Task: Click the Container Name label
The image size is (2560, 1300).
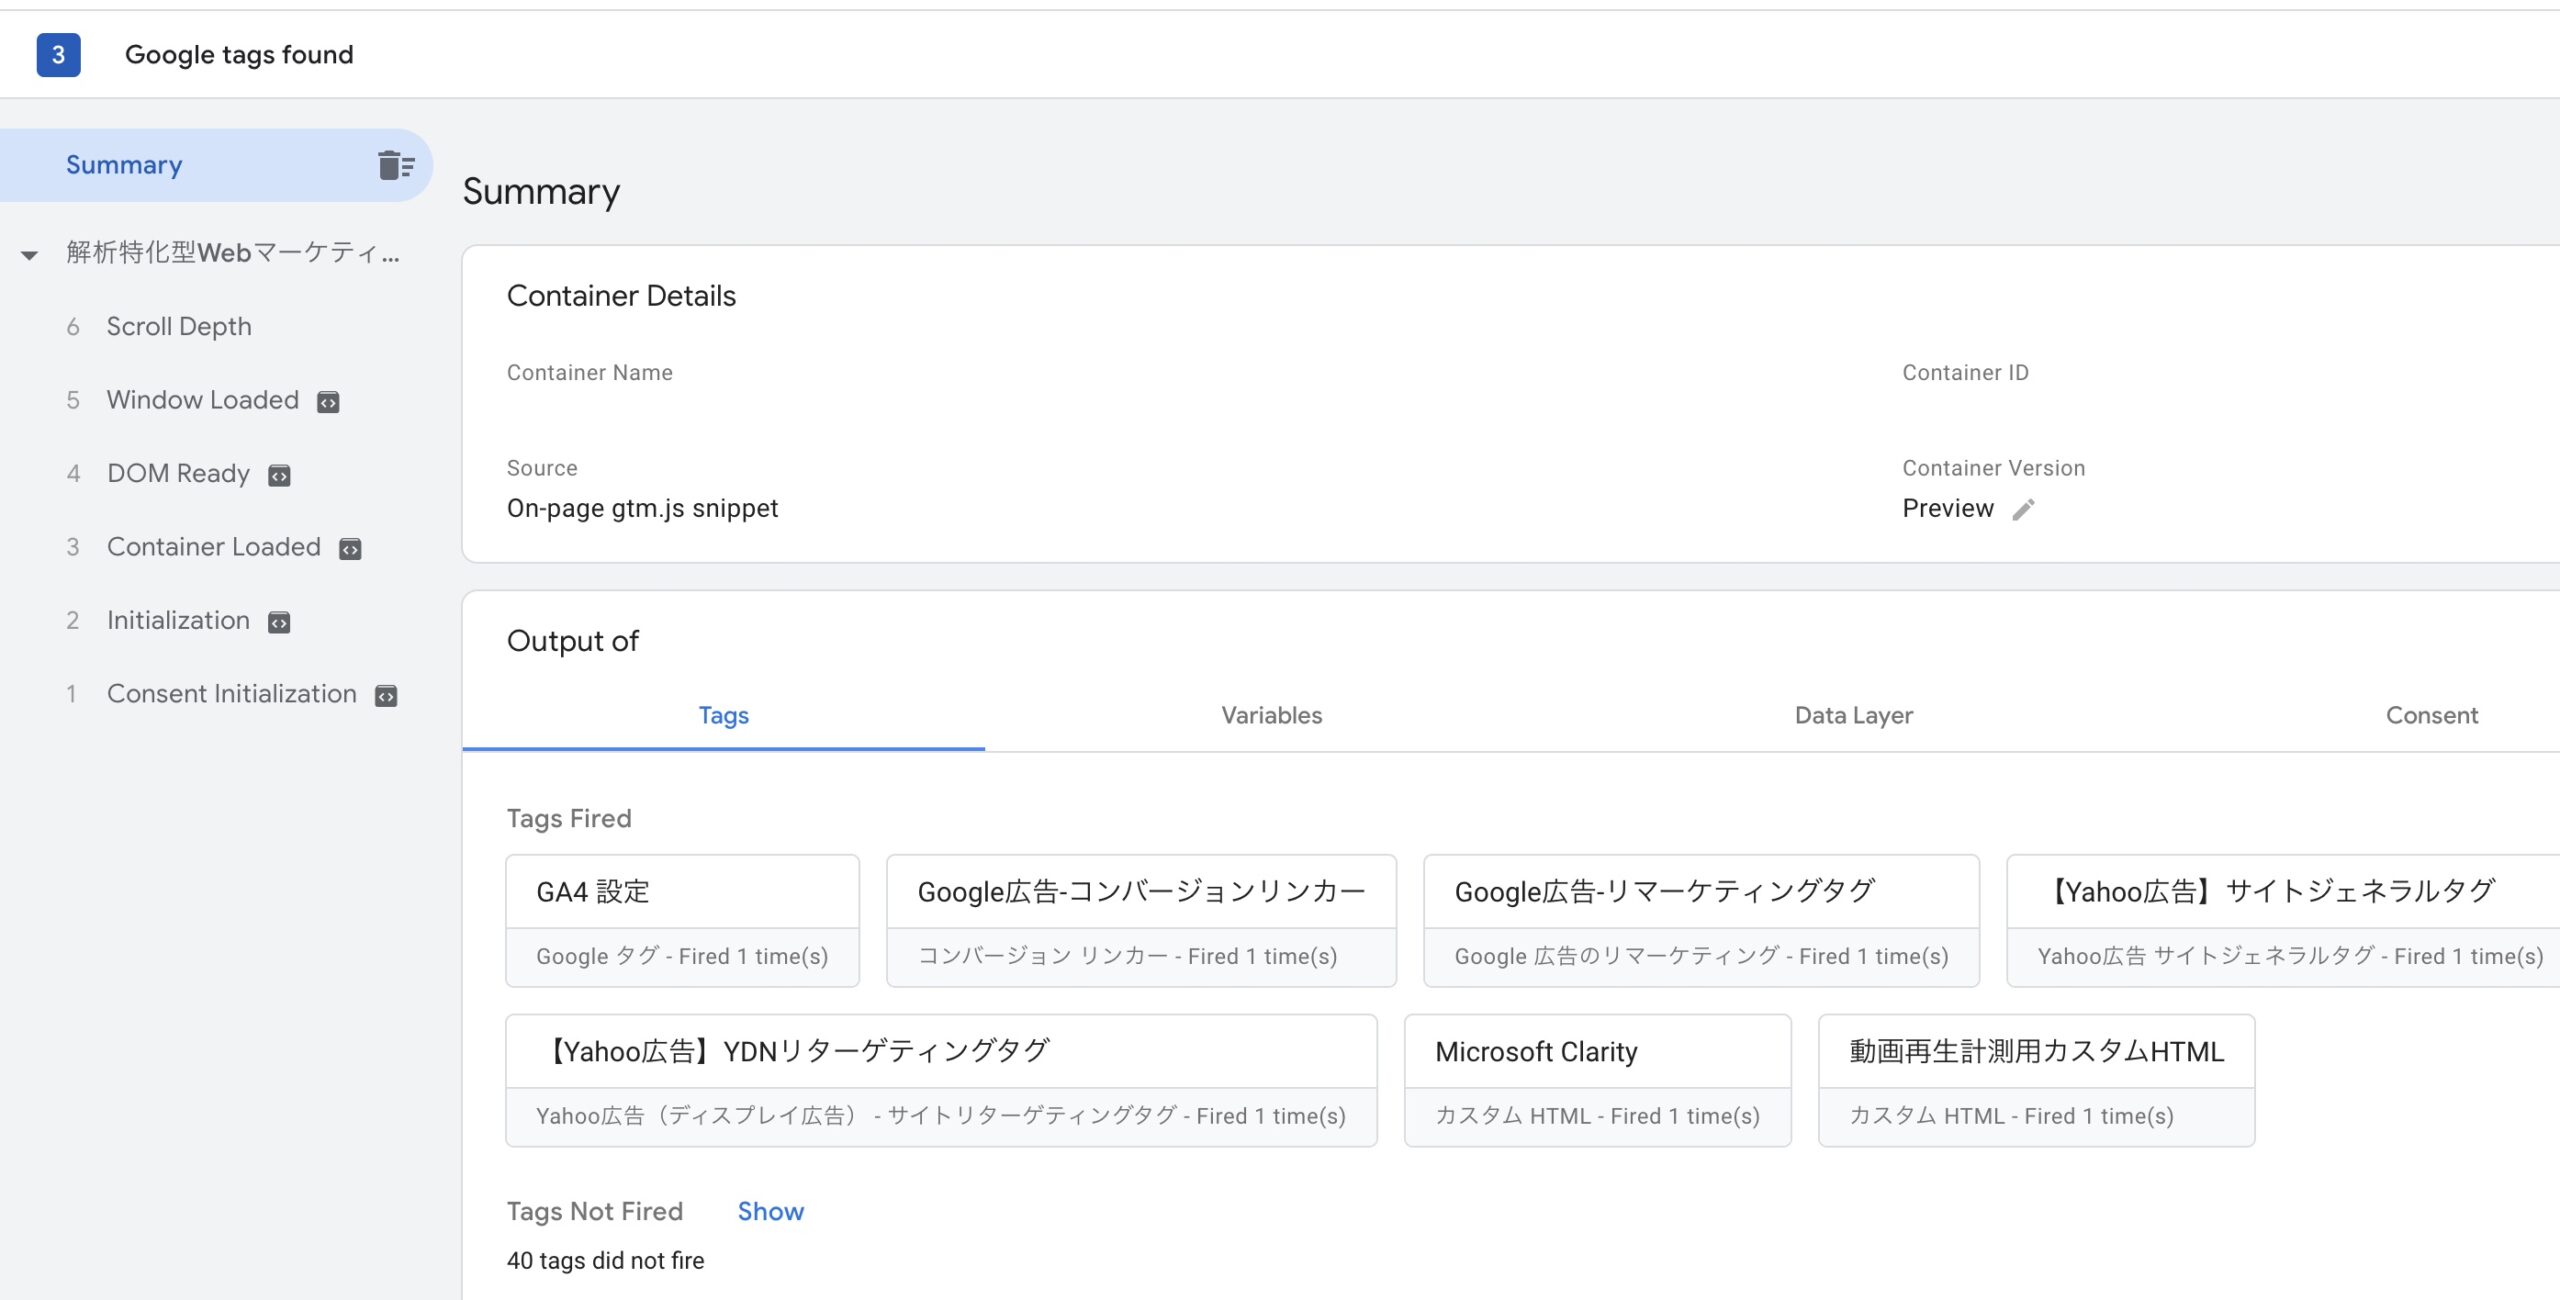Action: tap(589, 373)
